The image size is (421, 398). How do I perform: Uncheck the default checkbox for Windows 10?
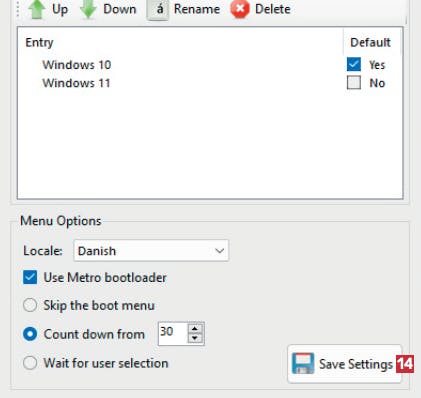(x=354, y=64)
